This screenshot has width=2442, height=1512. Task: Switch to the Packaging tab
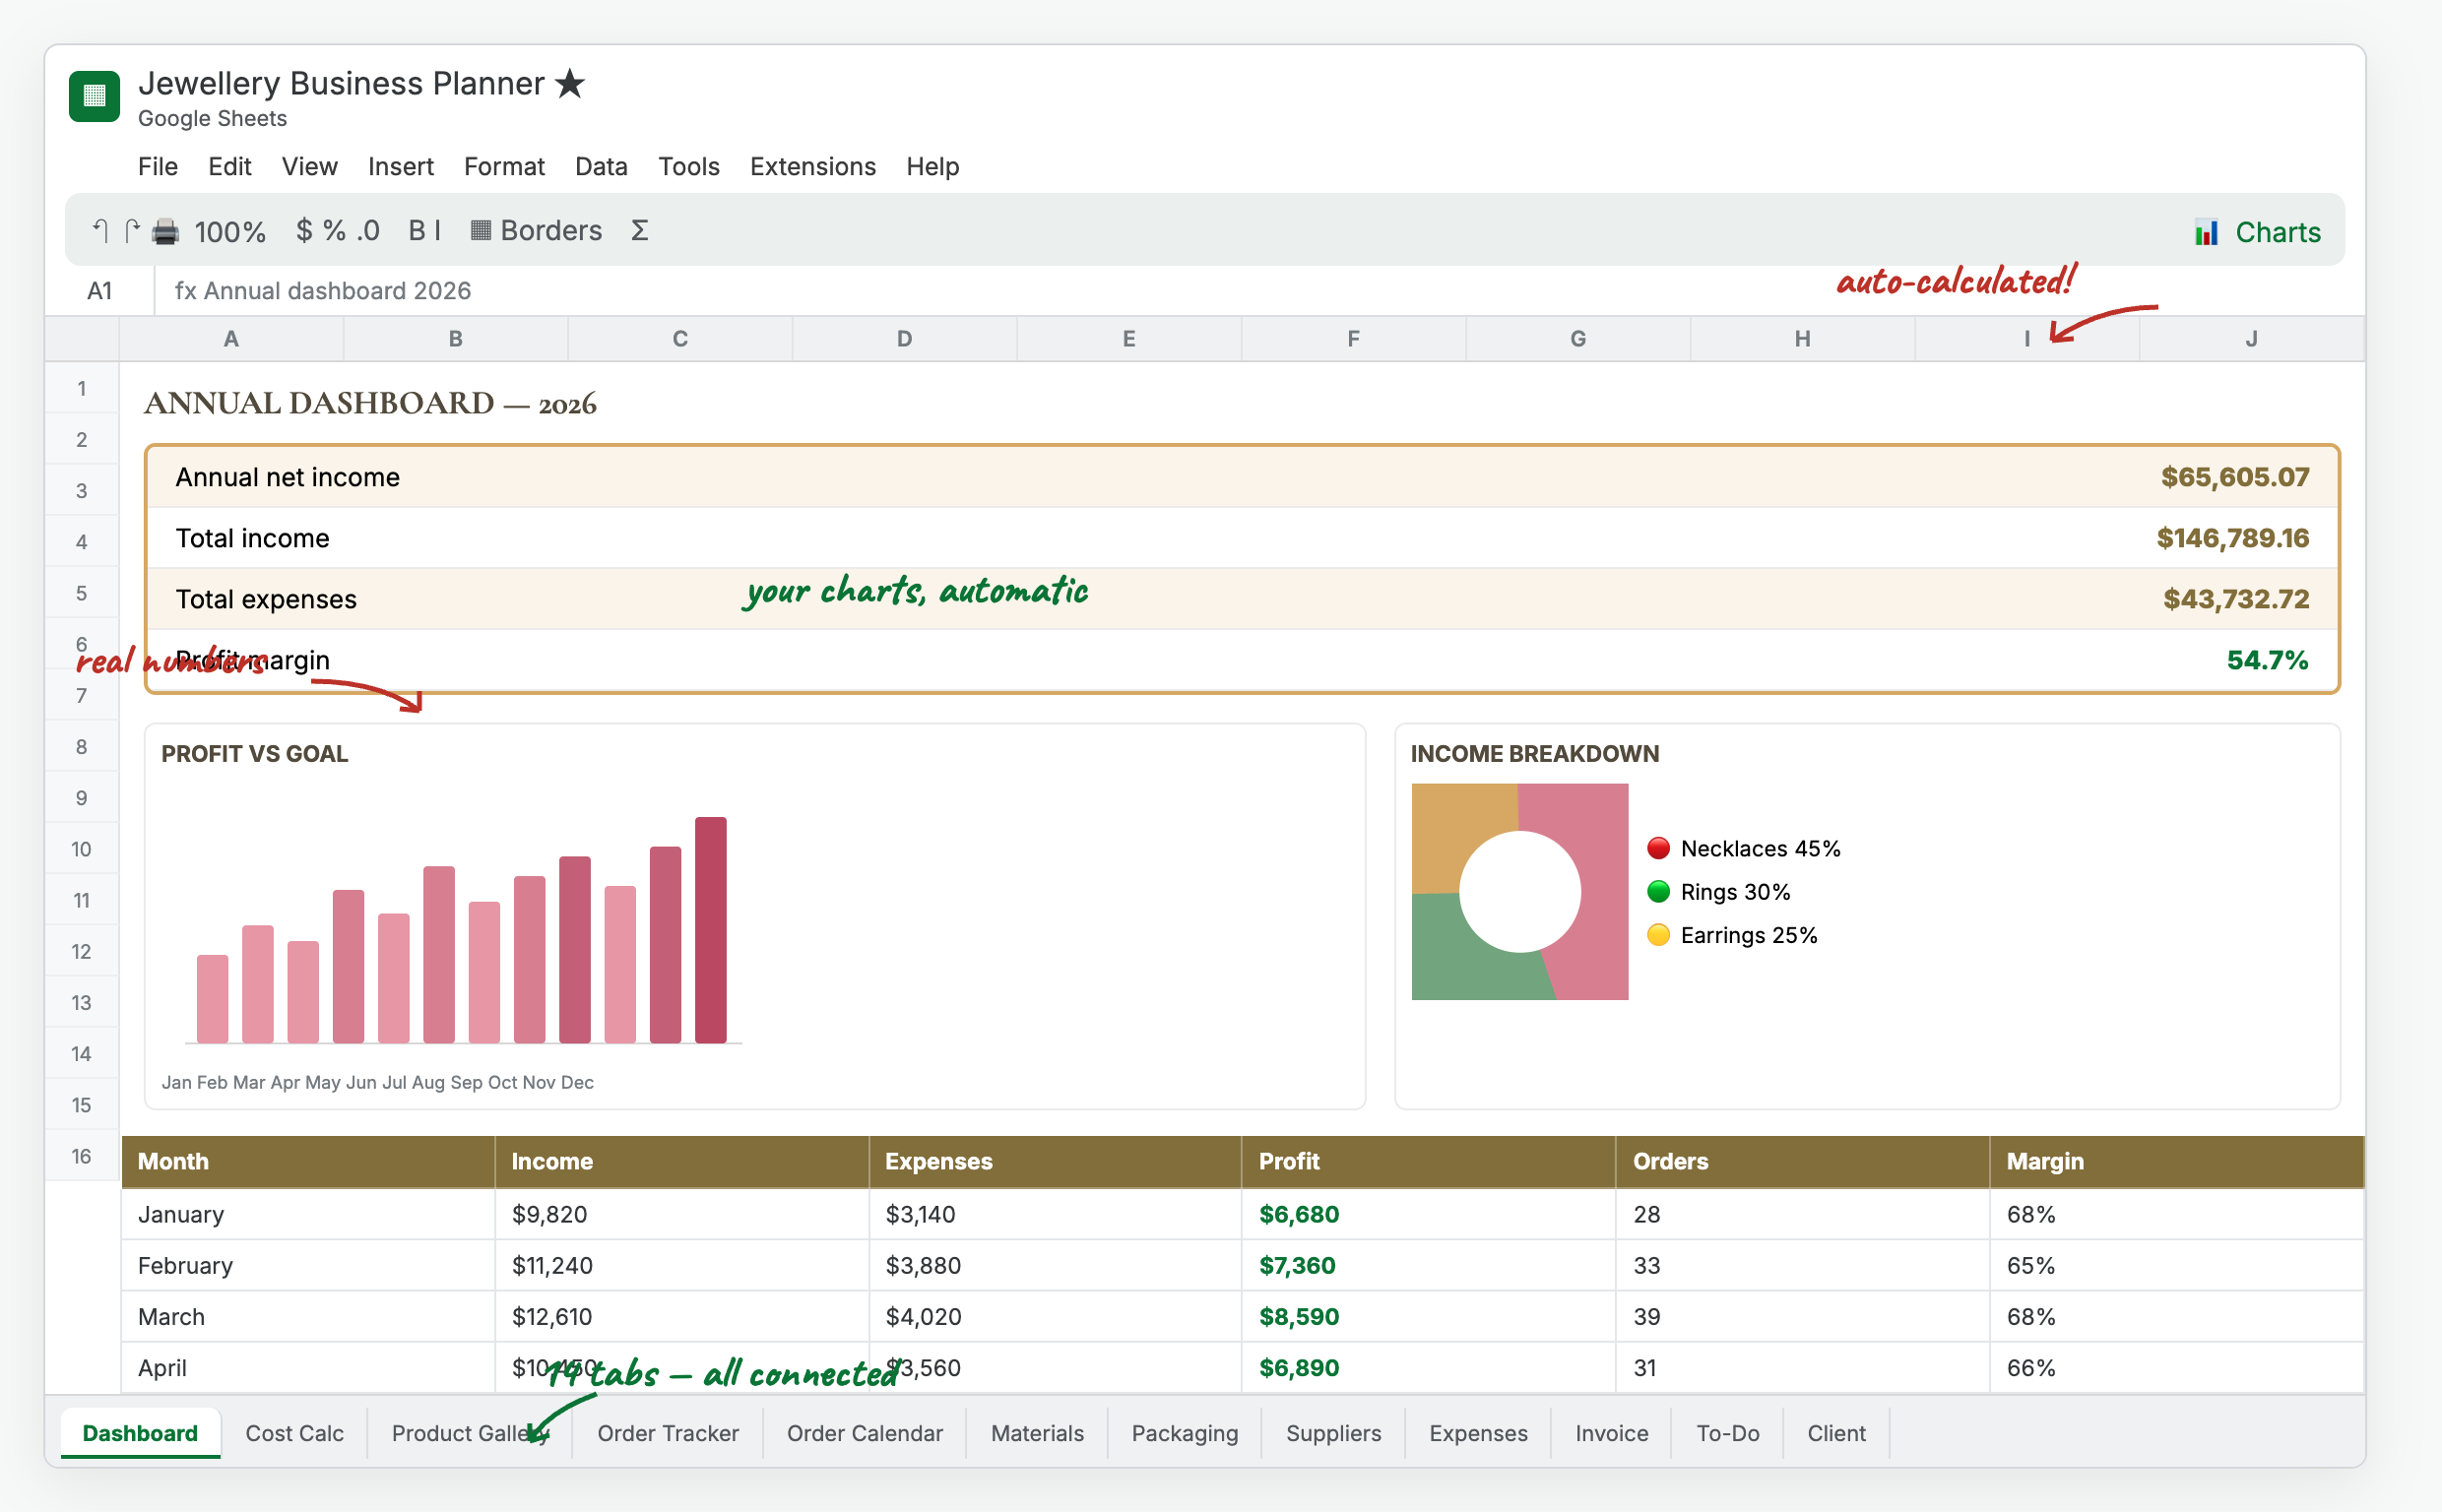(1184, 1433)
